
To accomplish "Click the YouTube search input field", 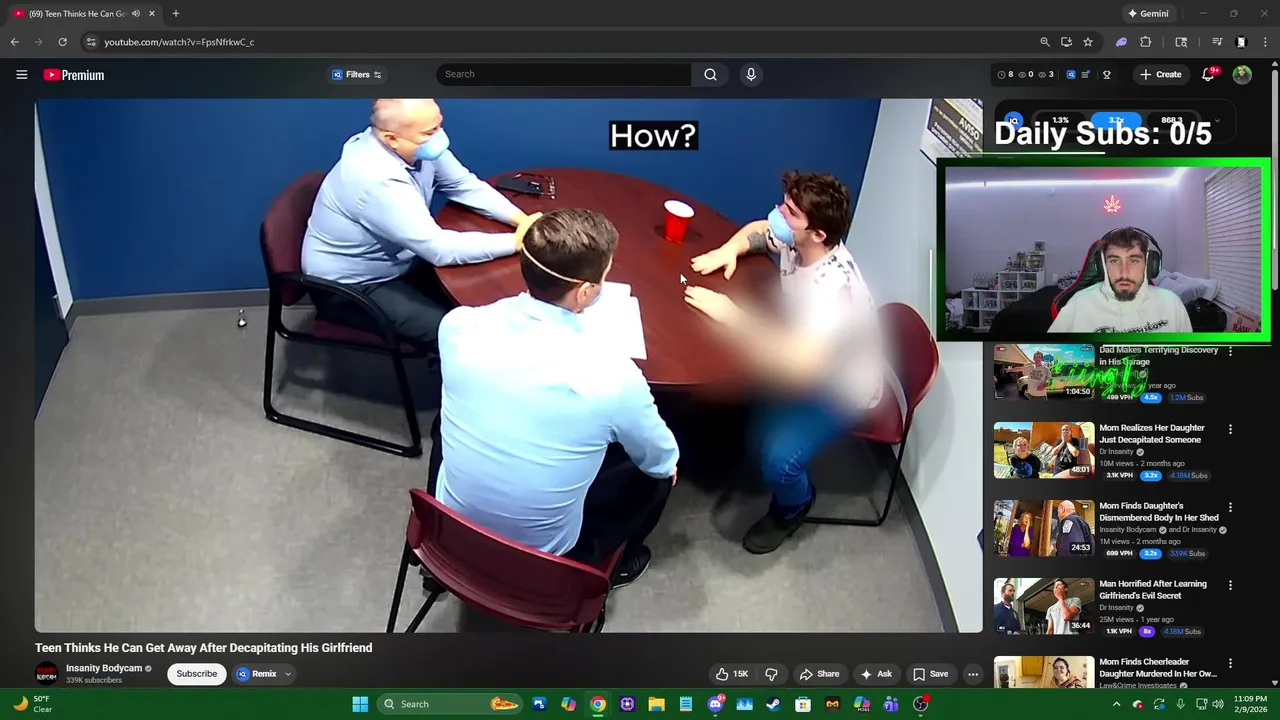I will 563,74.
